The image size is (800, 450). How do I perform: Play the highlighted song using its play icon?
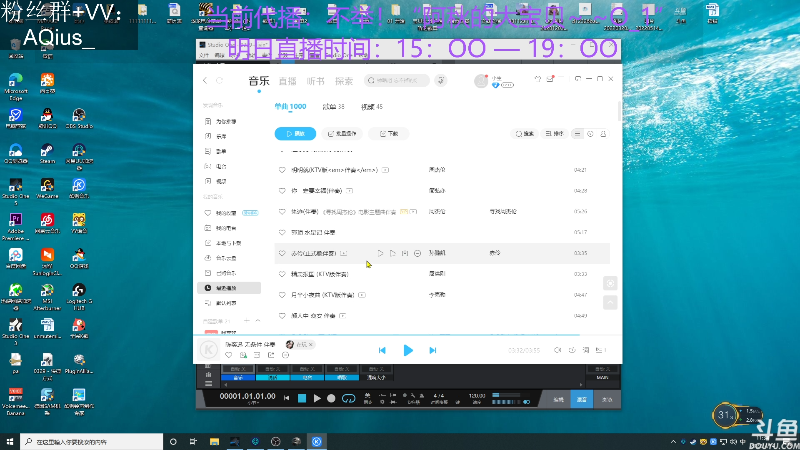tap(380, 253)
